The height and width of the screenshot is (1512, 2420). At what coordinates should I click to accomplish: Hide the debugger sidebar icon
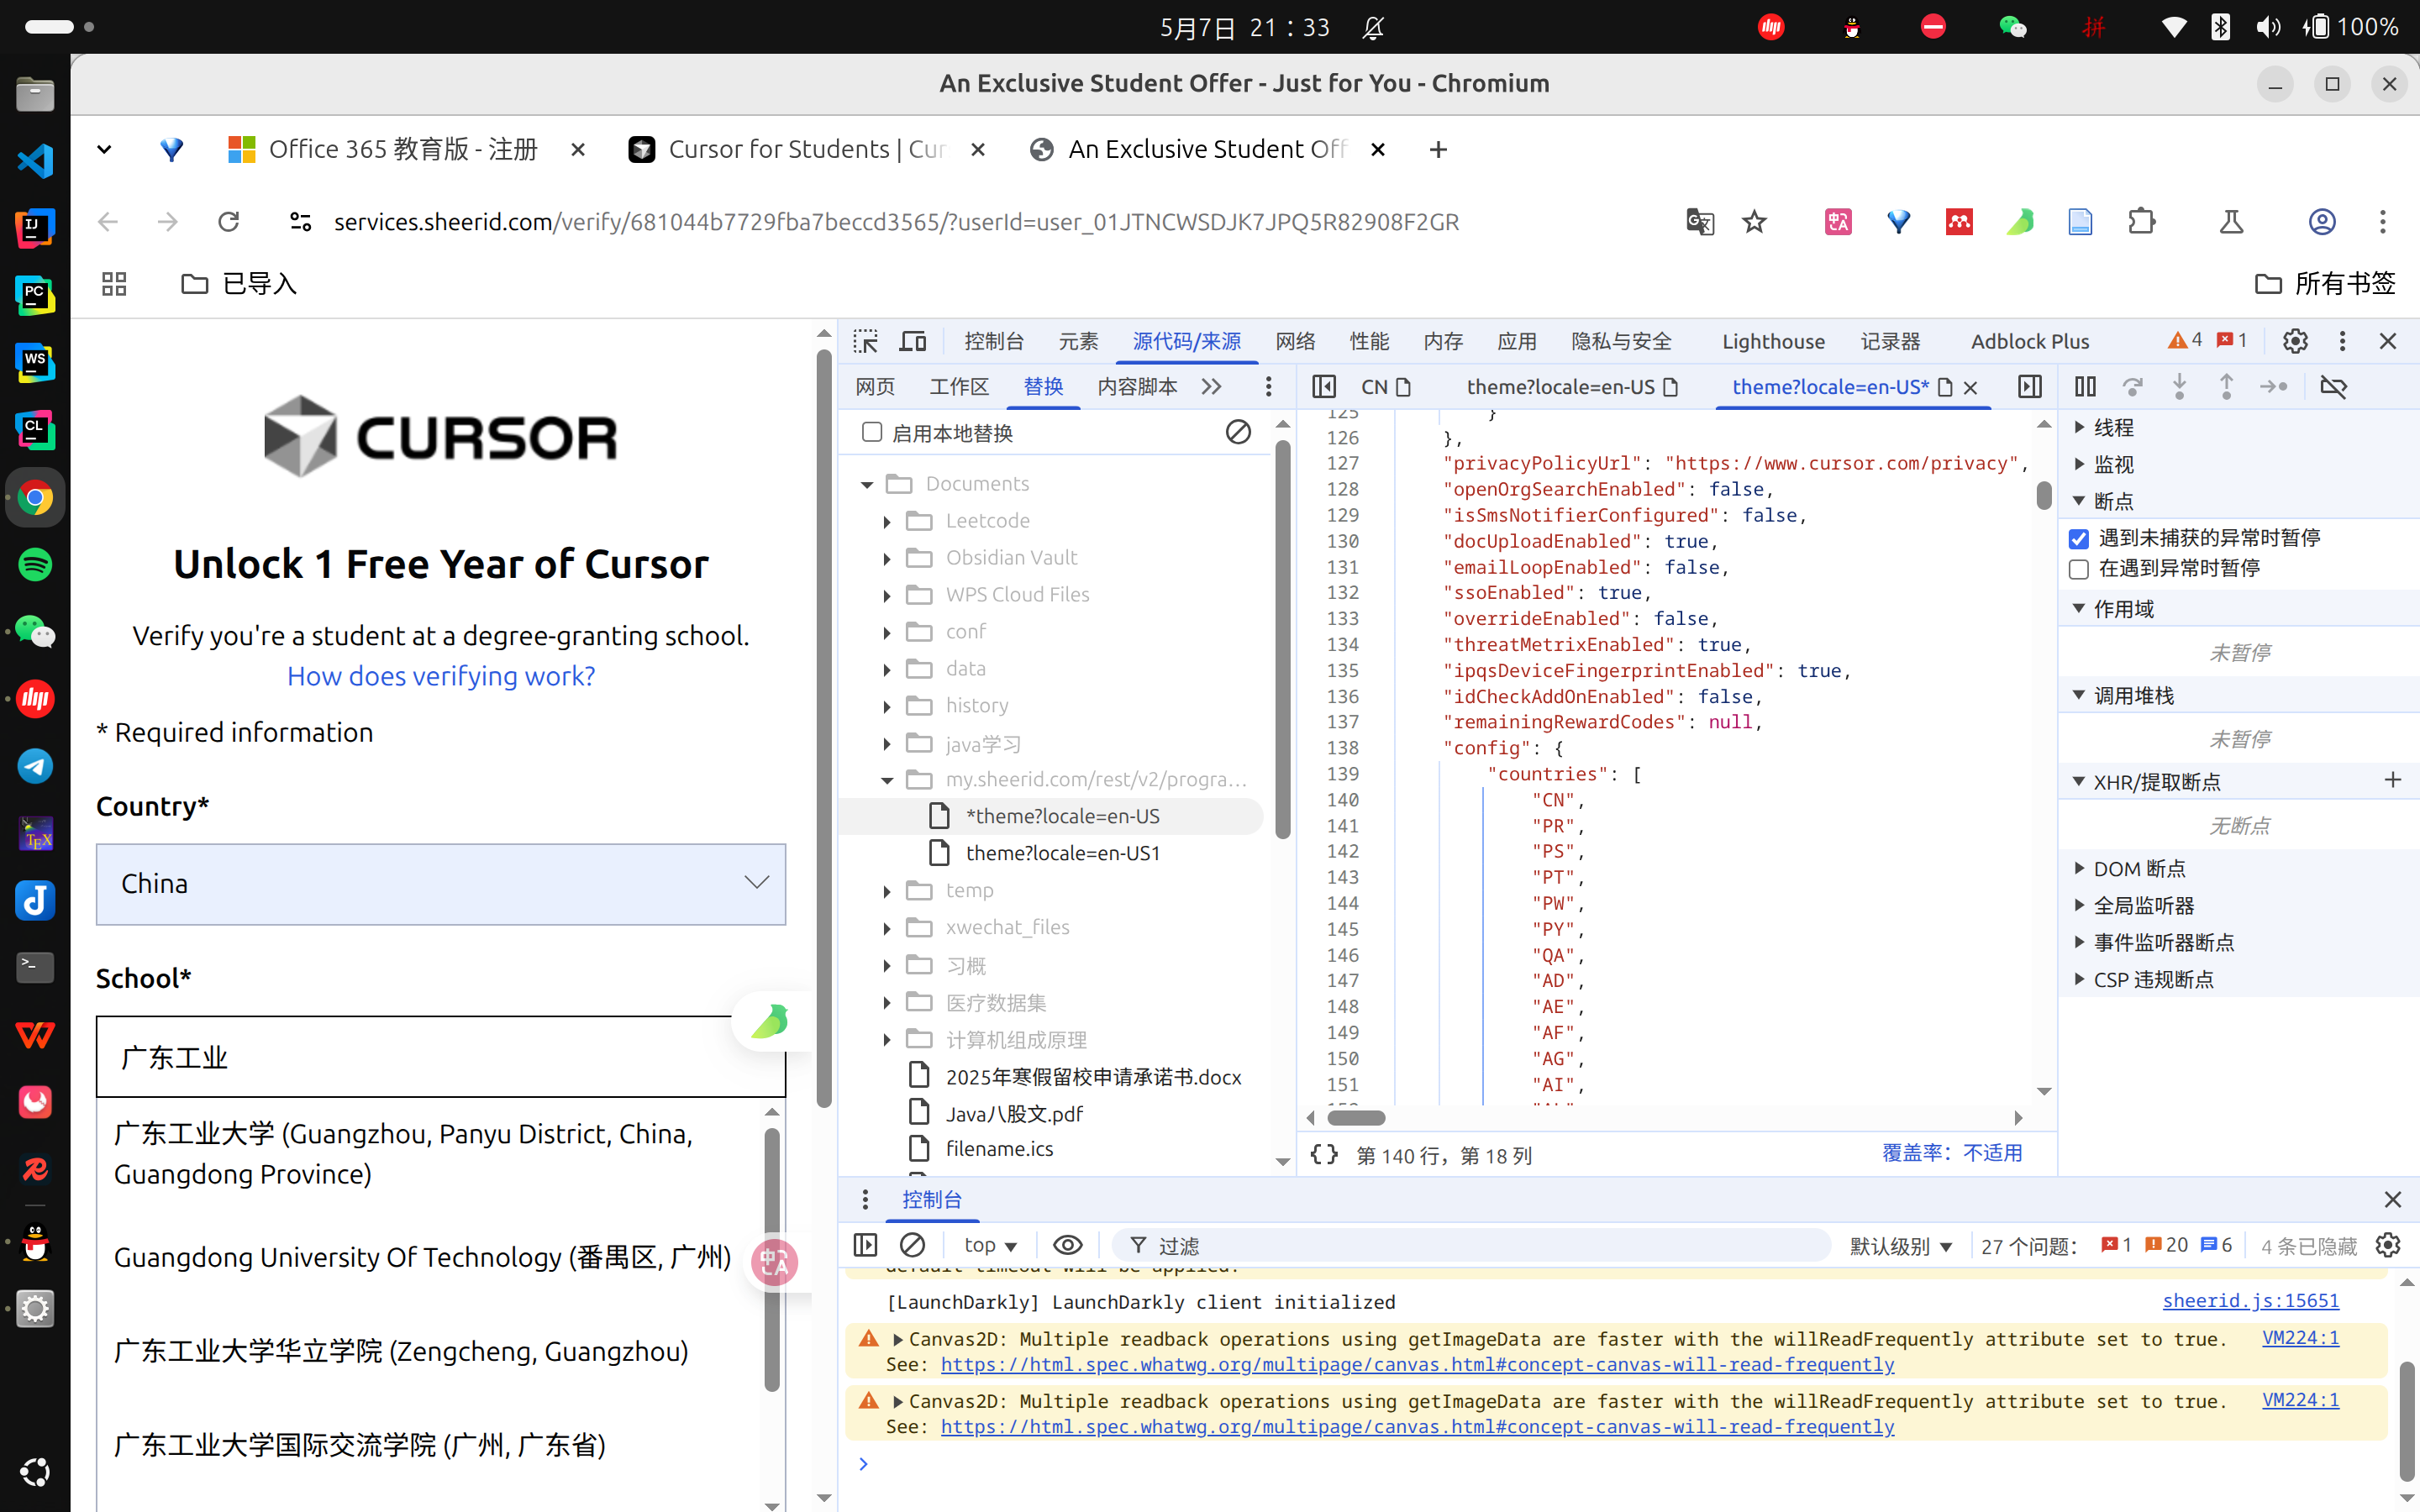[x=2029, y=386]
